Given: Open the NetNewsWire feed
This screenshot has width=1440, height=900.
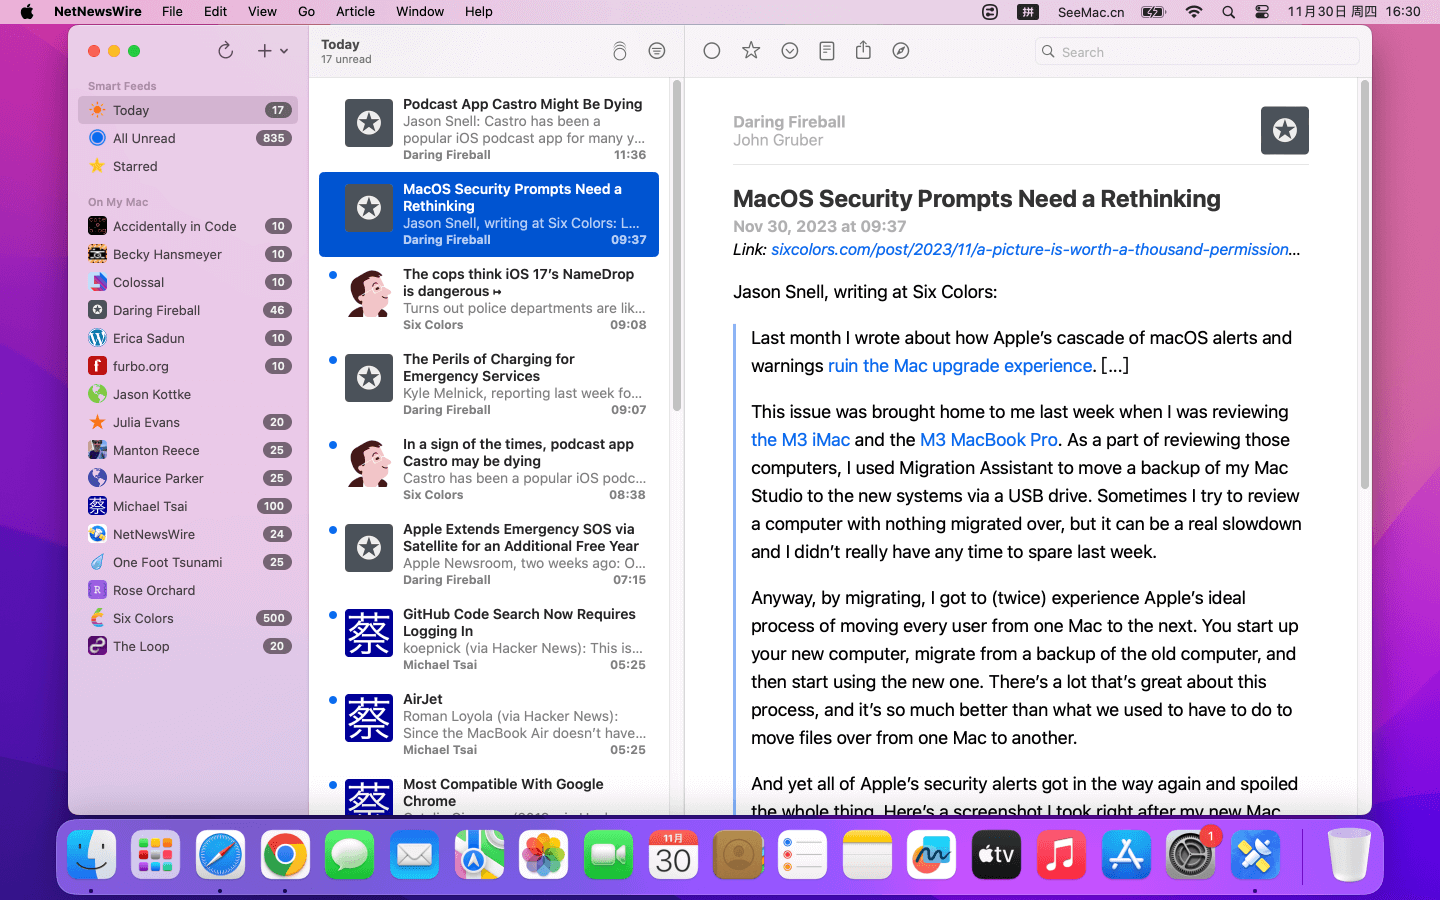Looking at the screenshot, I should [x=188, y=534].
